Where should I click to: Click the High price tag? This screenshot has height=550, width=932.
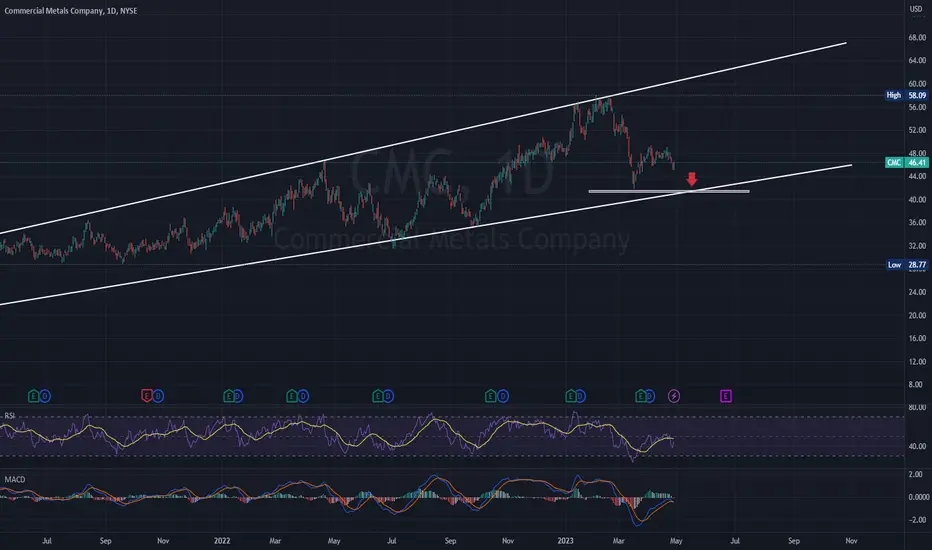click(x=893, y=95)
